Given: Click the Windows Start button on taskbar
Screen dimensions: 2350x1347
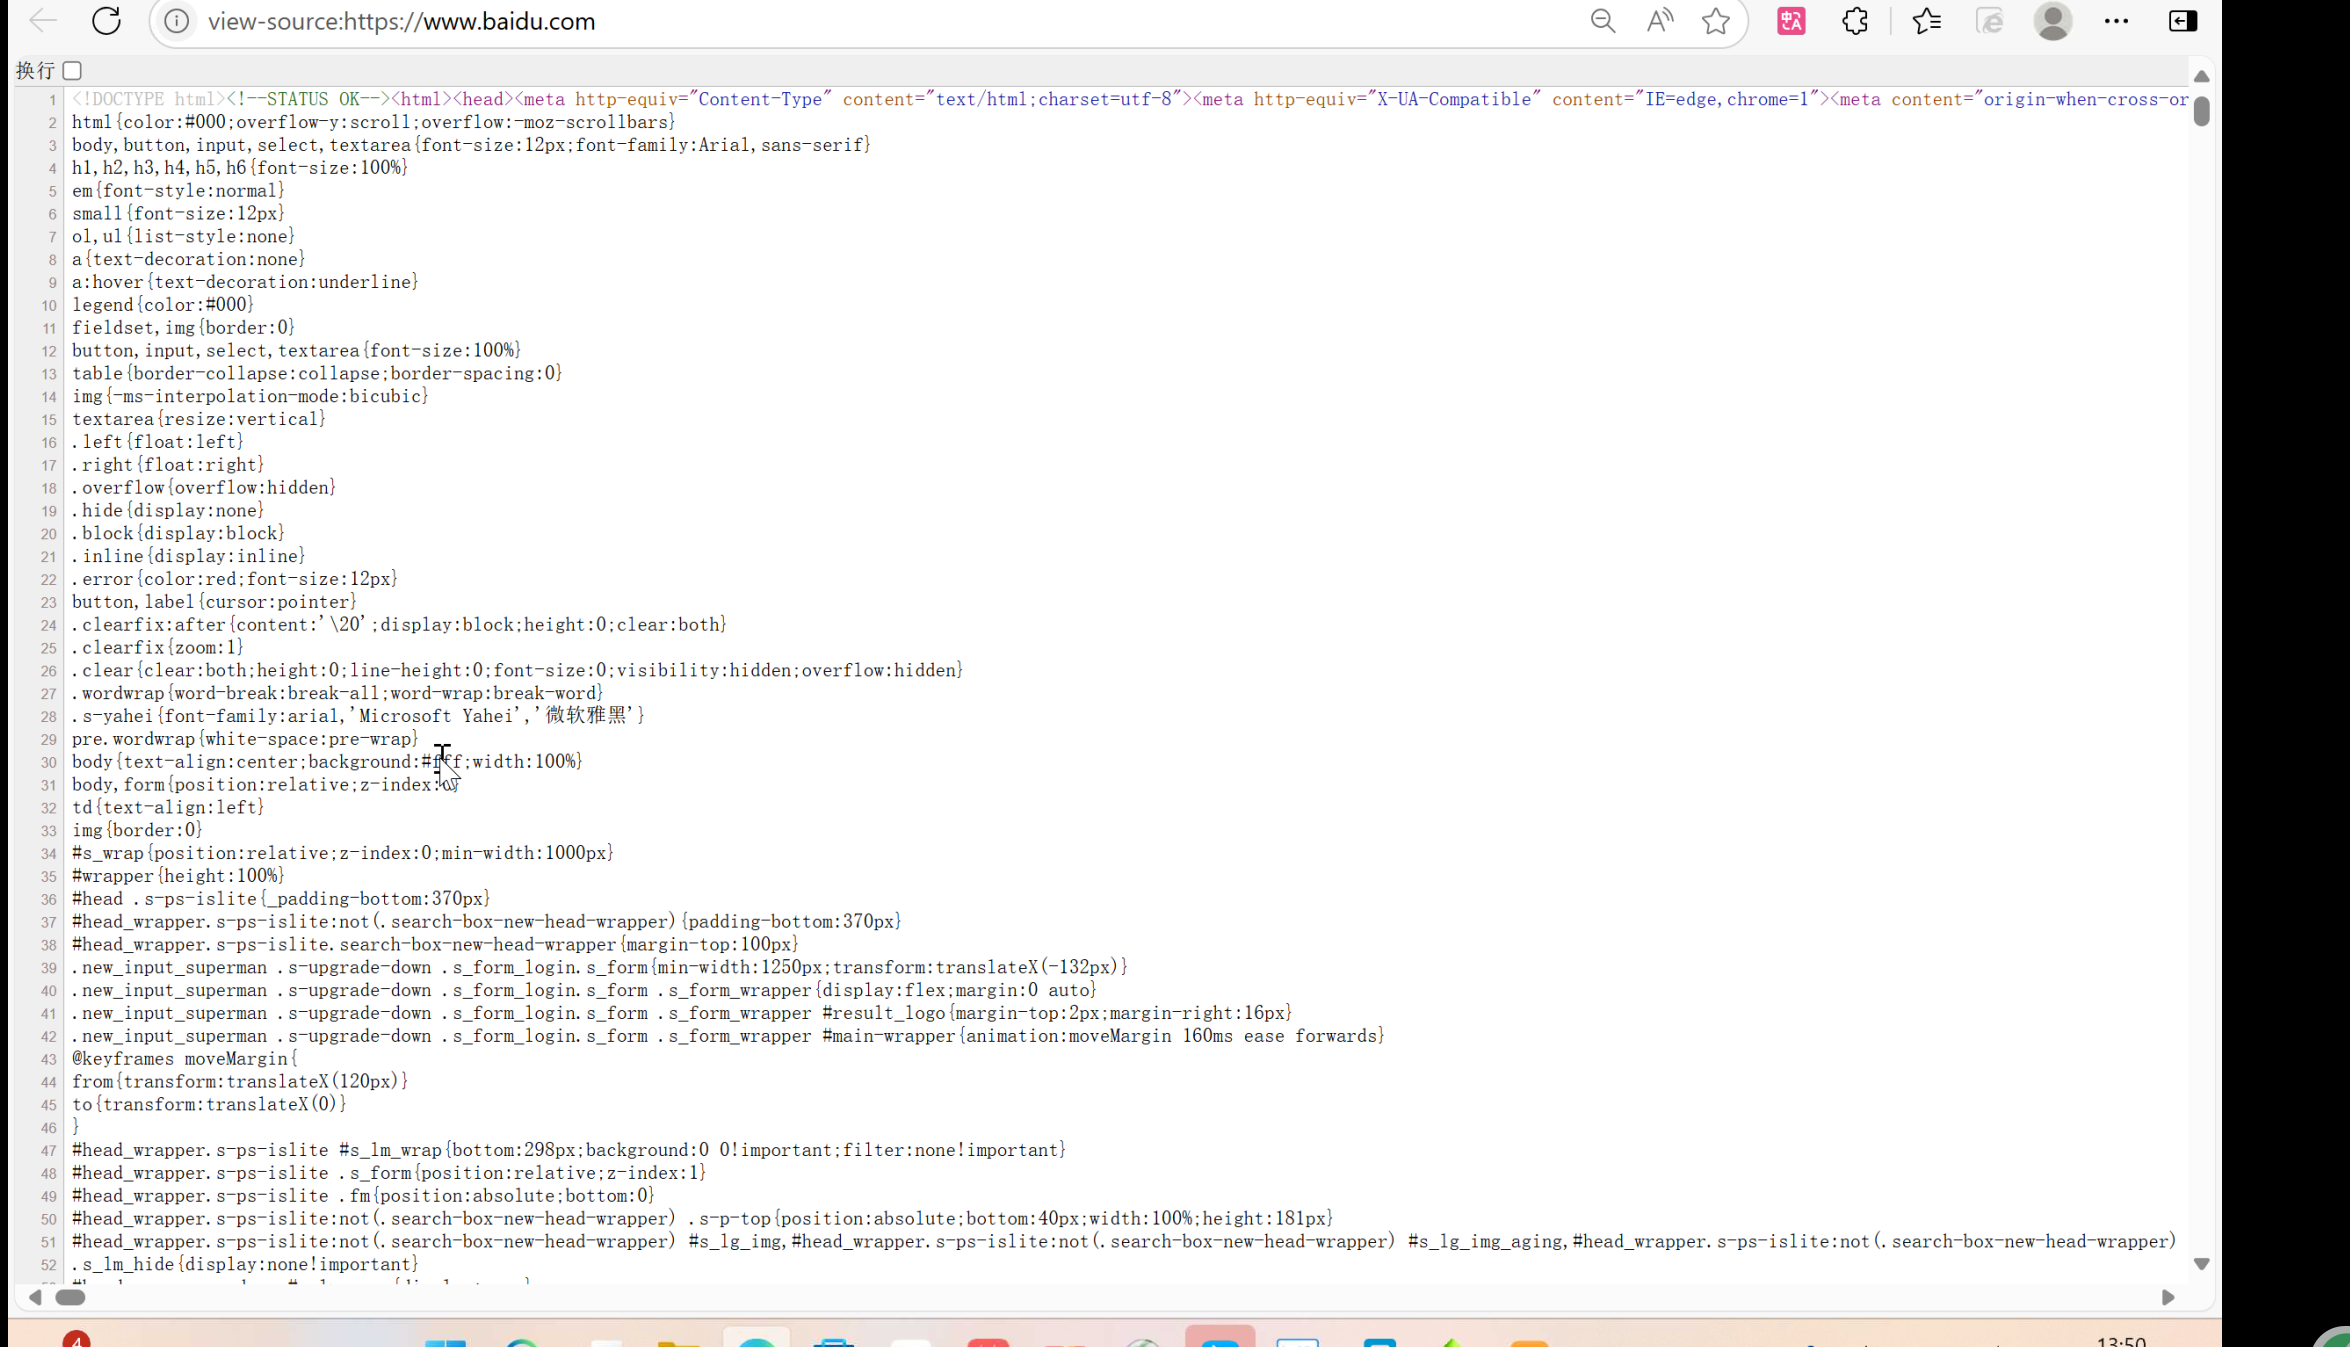Looking at the screenshot, I should click(x=445, y=1341).
